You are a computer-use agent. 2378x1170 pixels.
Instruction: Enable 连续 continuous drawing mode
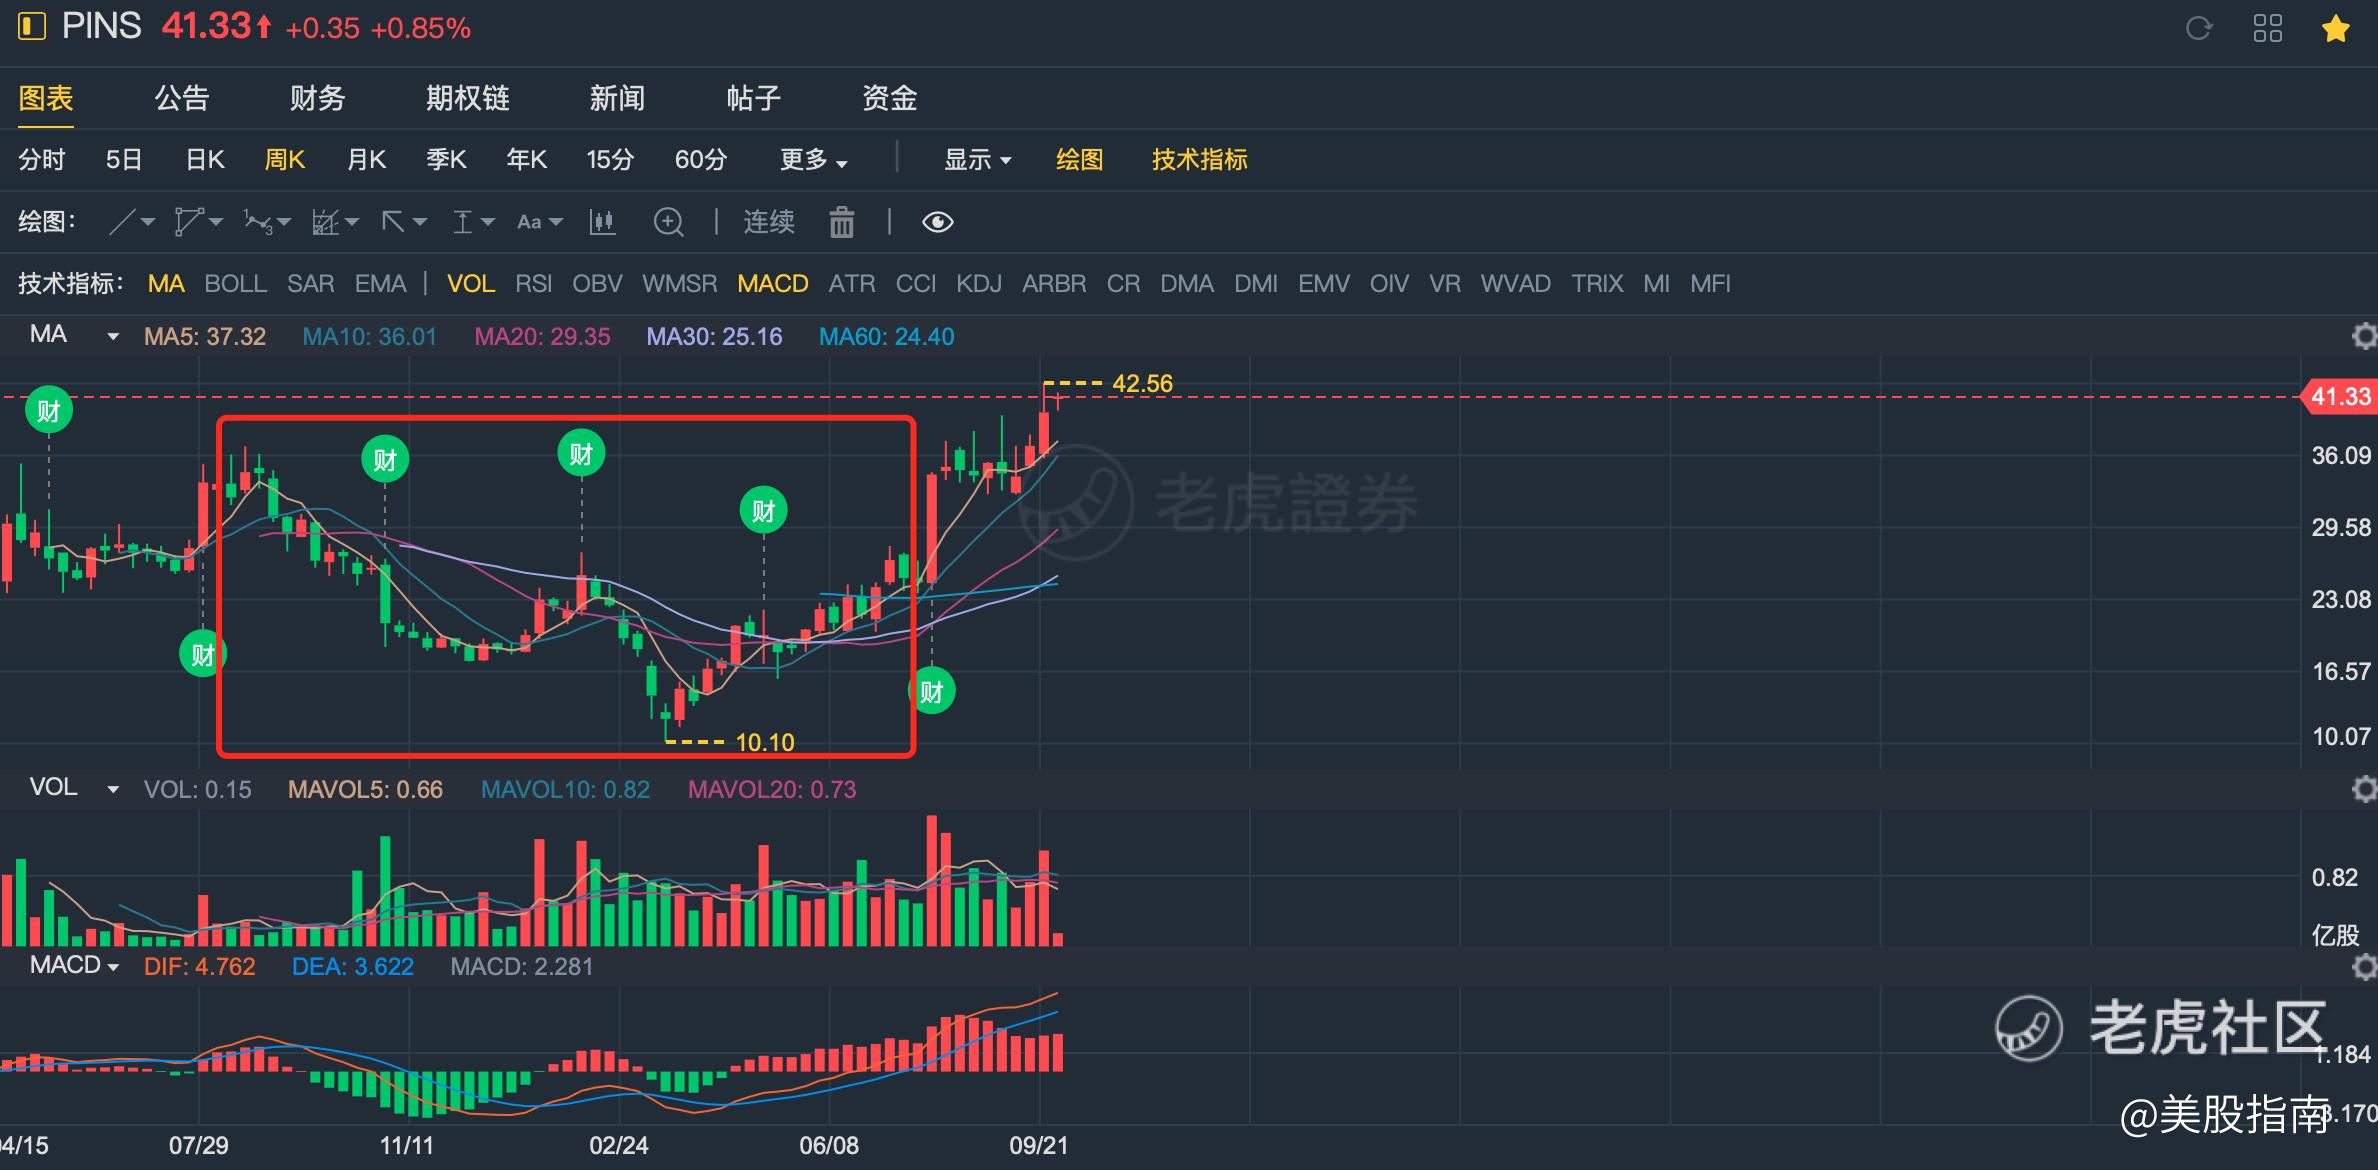click(767, 222)
